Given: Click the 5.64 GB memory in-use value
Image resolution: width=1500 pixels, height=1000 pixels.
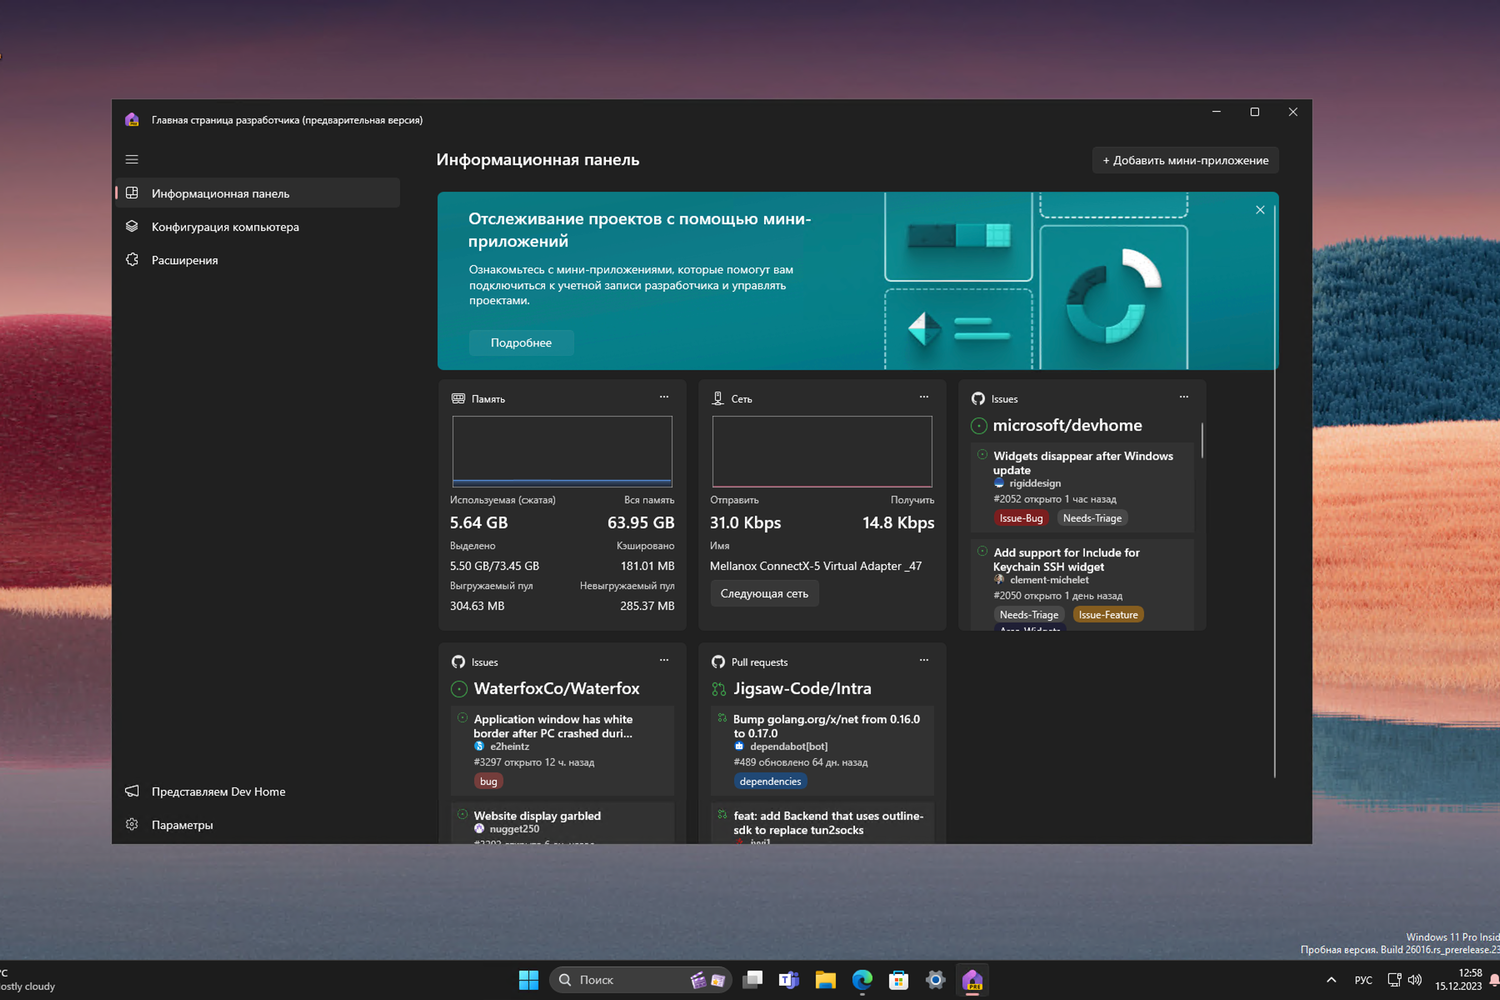Looking at the screenshot, I should coord(479,523).
